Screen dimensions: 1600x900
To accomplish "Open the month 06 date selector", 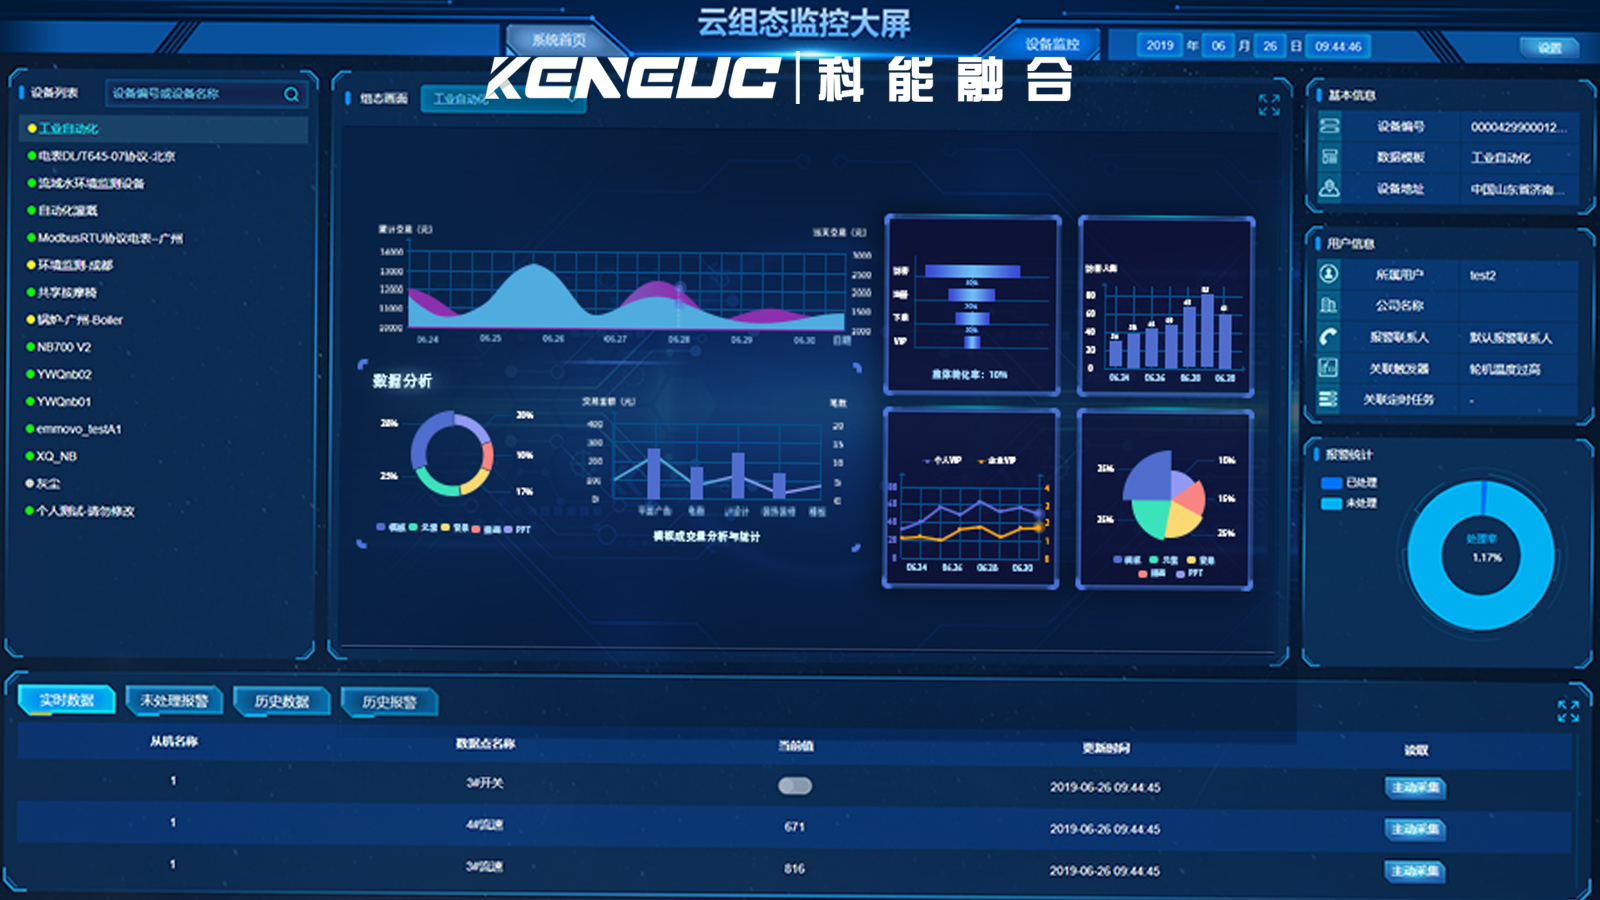I will point(1218,46).
